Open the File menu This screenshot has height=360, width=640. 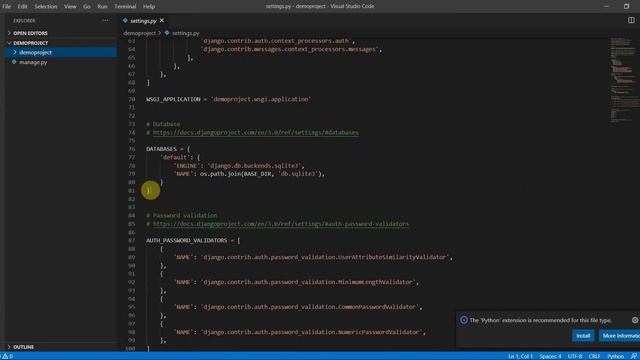click(7, 7)
